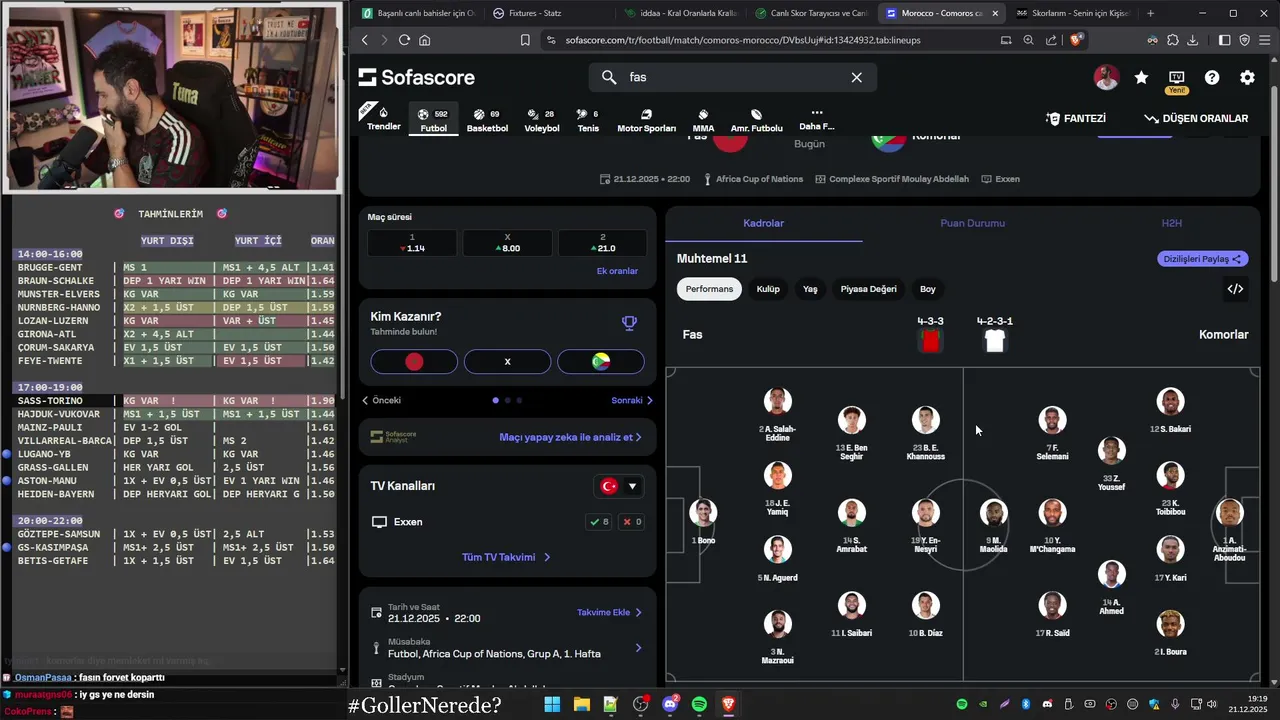This screenshot has width=1280, height=720.
Task: Open Discord from the taskbar
Action: point(670,704)
